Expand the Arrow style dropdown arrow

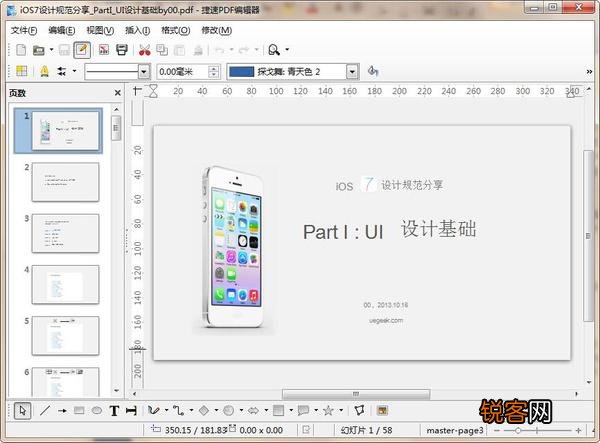click(74, 71)
